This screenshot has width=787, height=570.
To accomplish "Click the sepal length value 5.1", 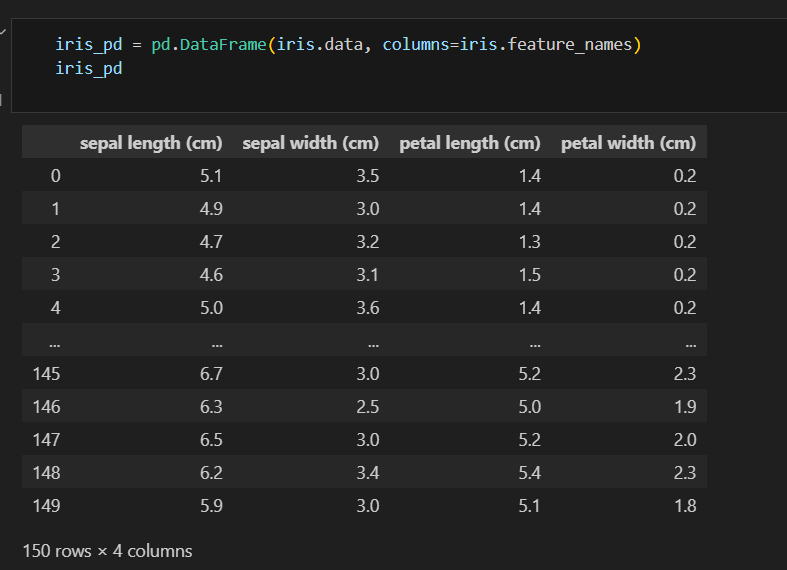I will tap(211, 176).
